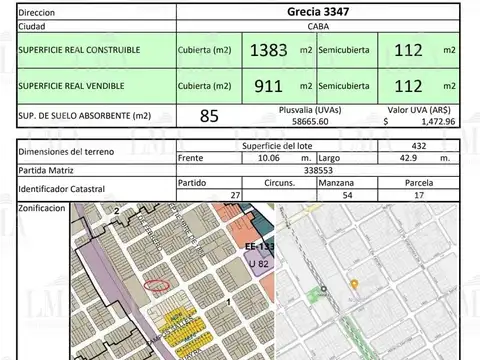Click the 'Parcela' column header

tap(419, 183)
